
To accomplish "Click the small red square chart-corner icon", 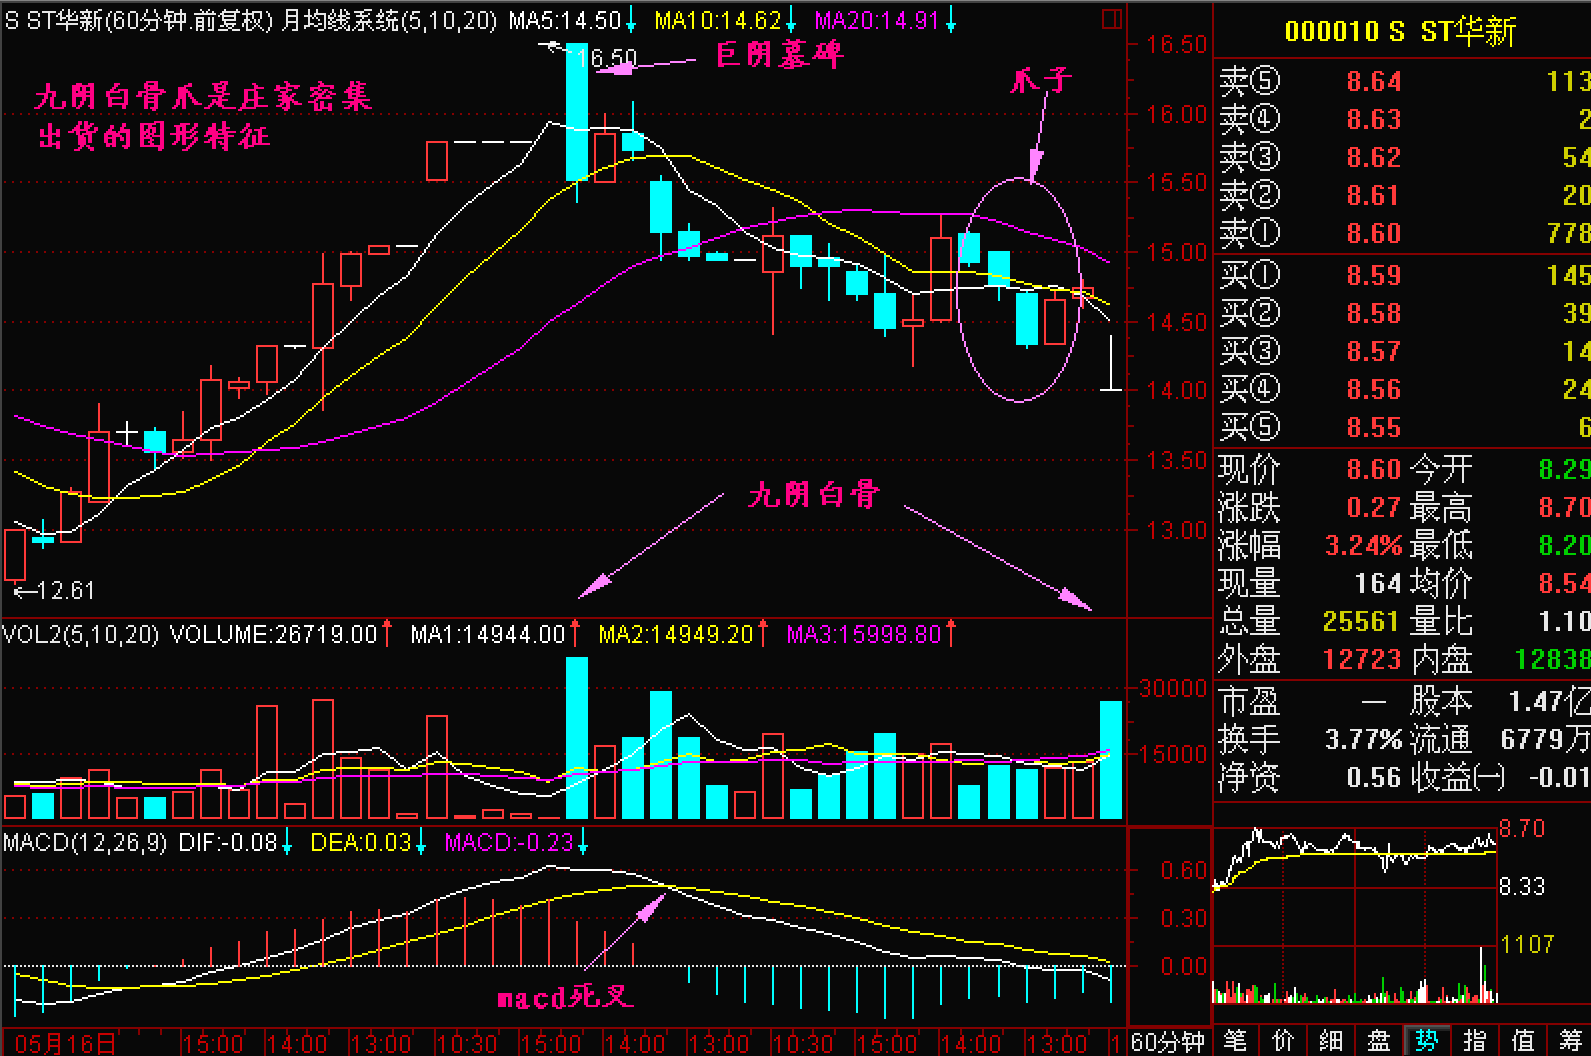I will 1111,19.
